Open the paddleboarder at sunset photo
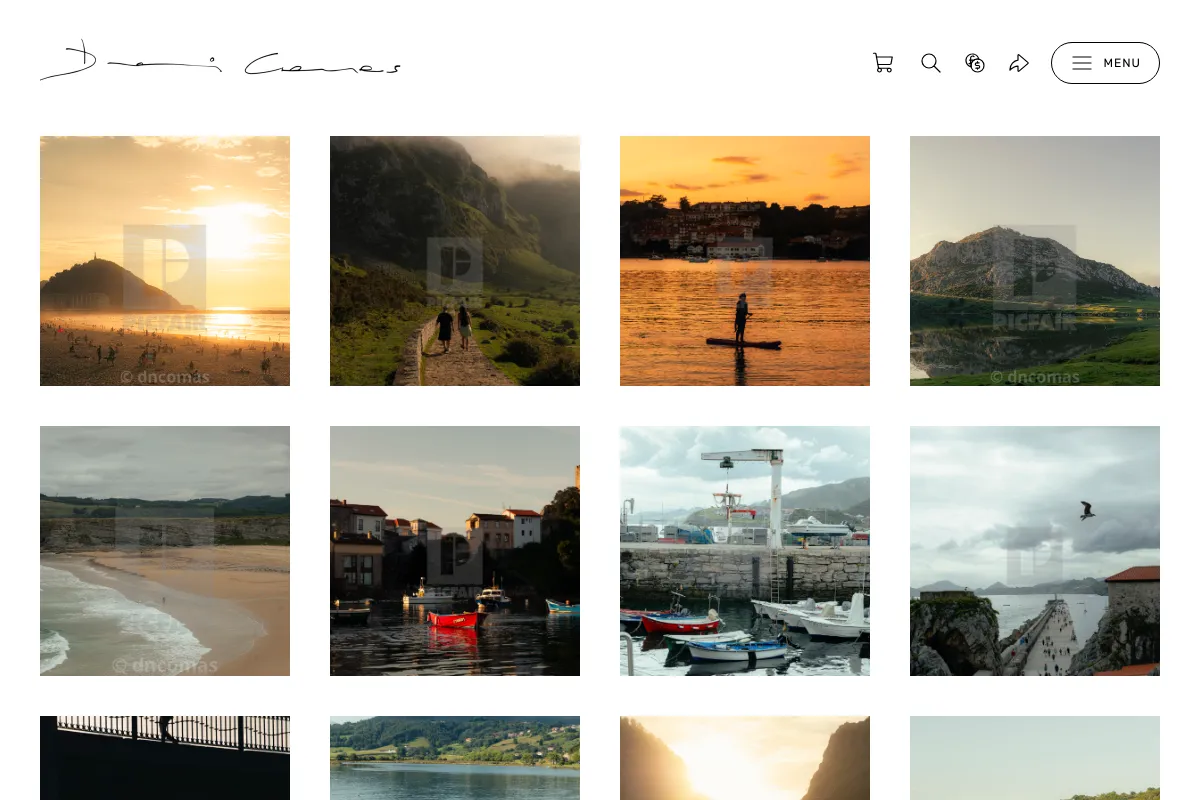The image size is (1200, 800). pos(745,261)
